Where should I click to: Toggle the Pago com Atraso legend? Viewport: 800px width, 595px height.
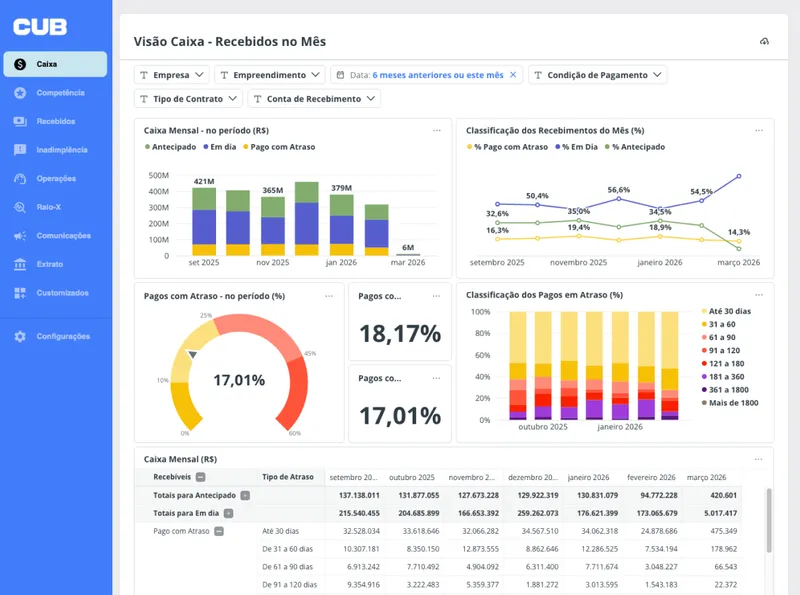click(280, 147)
